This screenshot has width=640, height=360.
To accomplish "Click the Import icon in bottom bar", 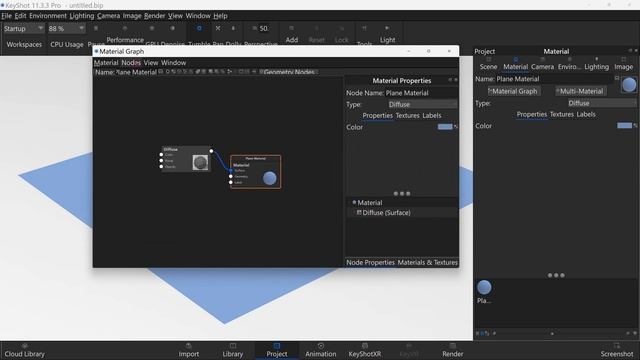I will pyautogui.click(x=189, y=346).
